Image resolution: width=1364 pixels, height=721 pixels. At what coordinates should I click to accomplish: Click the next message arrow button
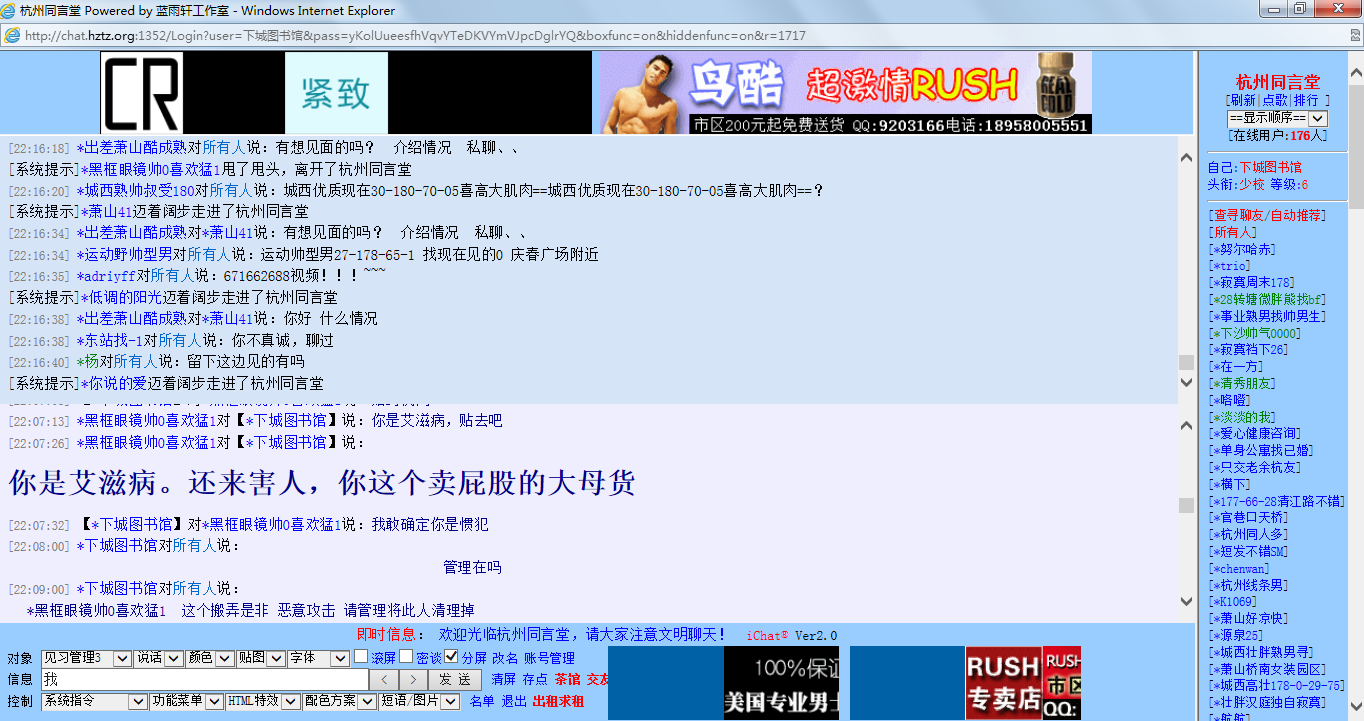pos(414,680)
